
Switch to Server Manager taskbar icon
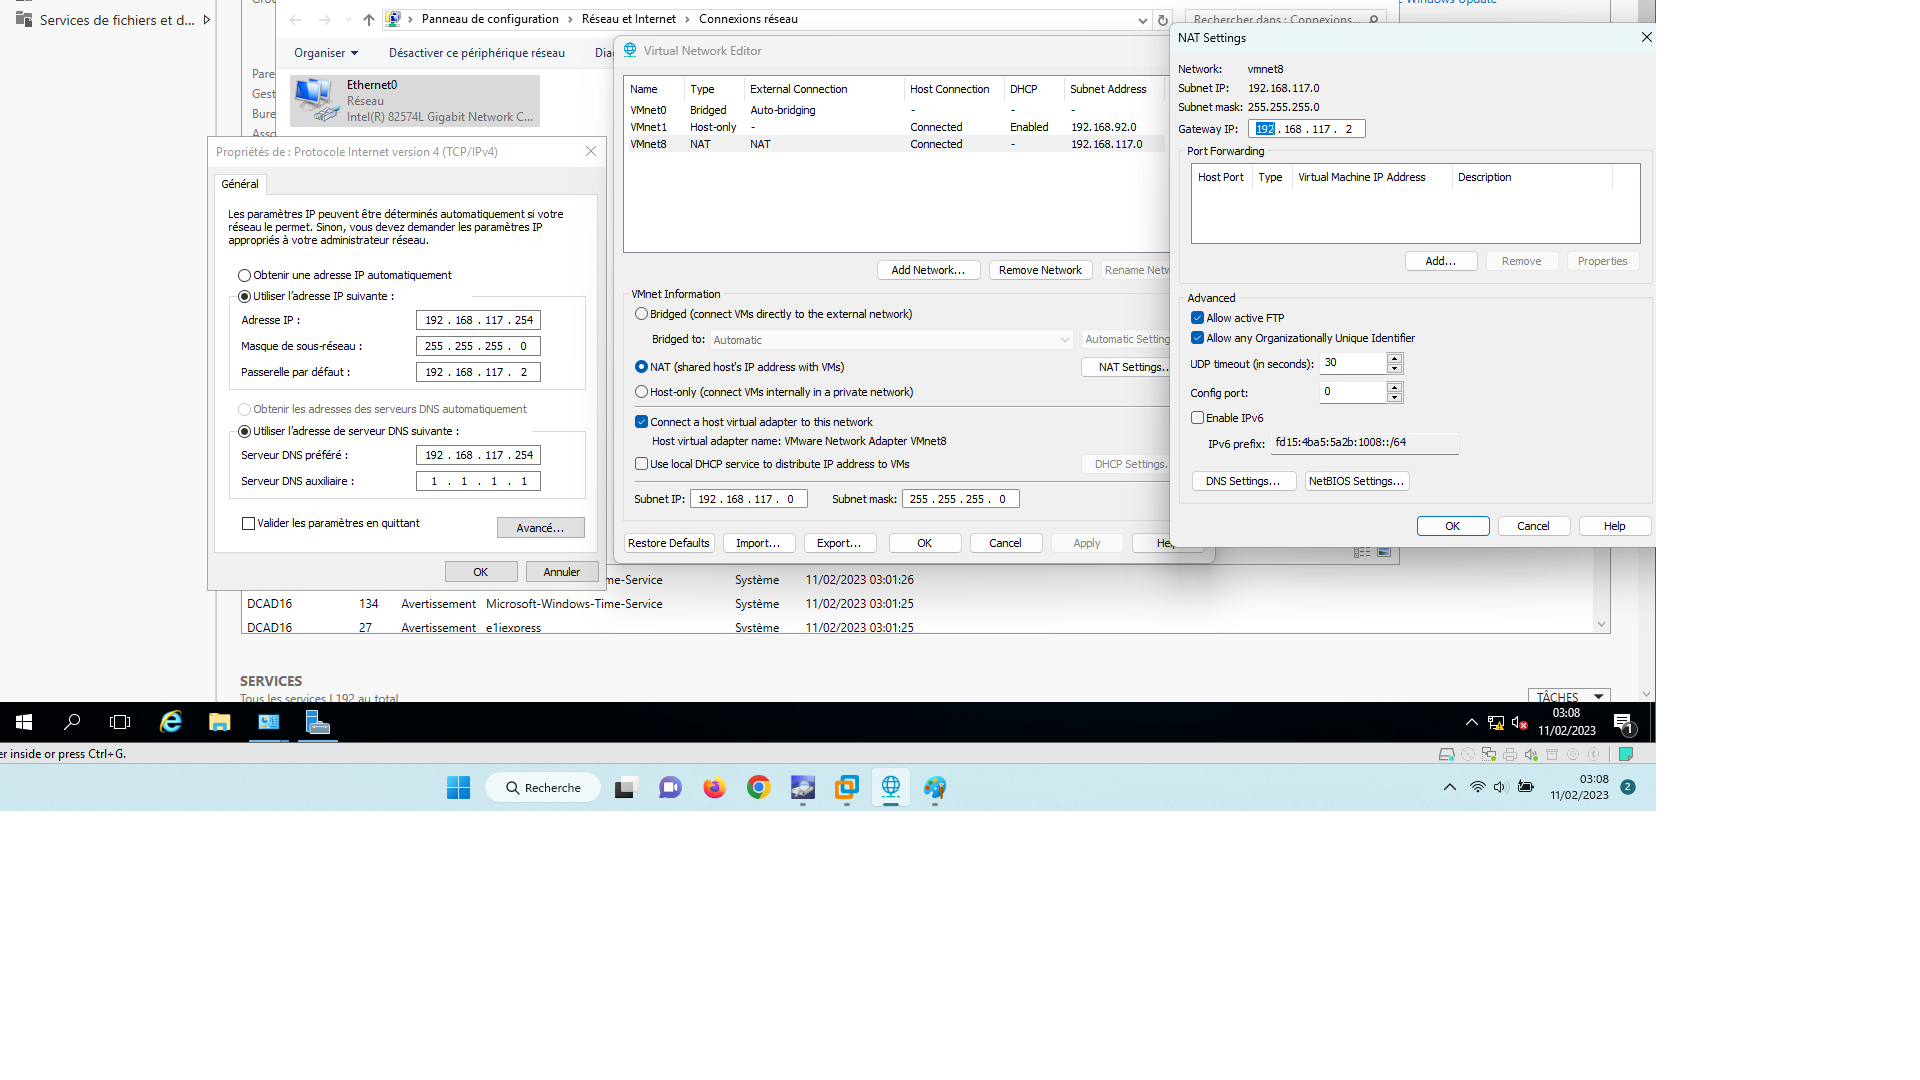point(317,722)
